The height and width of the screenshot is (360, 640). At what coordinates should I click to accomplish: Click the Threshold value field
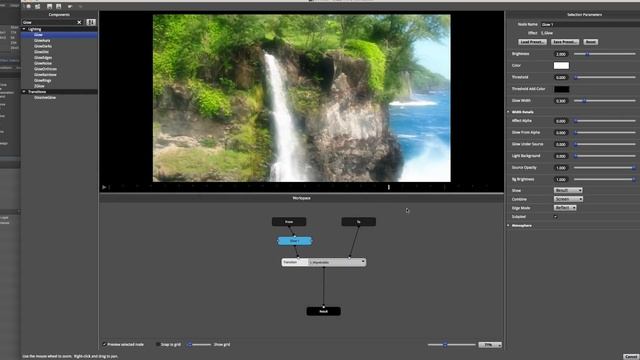click(x=561, y=77)
